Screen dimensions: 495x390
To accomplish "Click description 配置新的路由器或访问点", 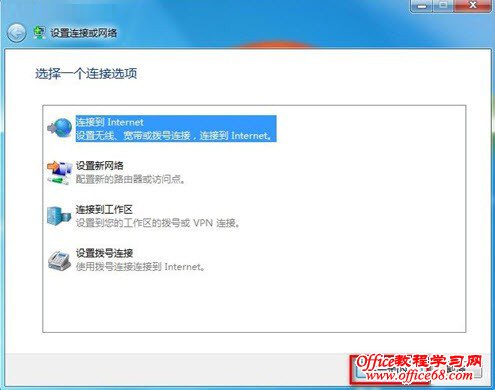I will coord(130,179).
